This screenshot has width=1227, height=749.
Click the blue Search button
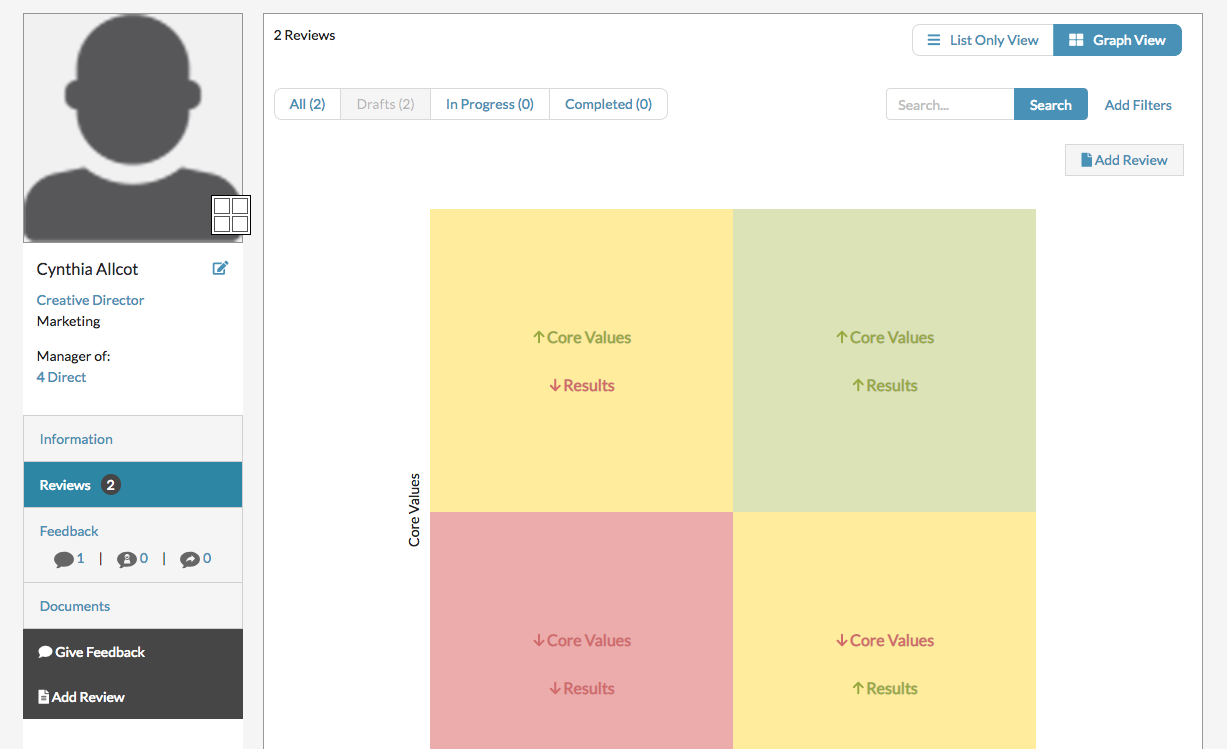1051,104
